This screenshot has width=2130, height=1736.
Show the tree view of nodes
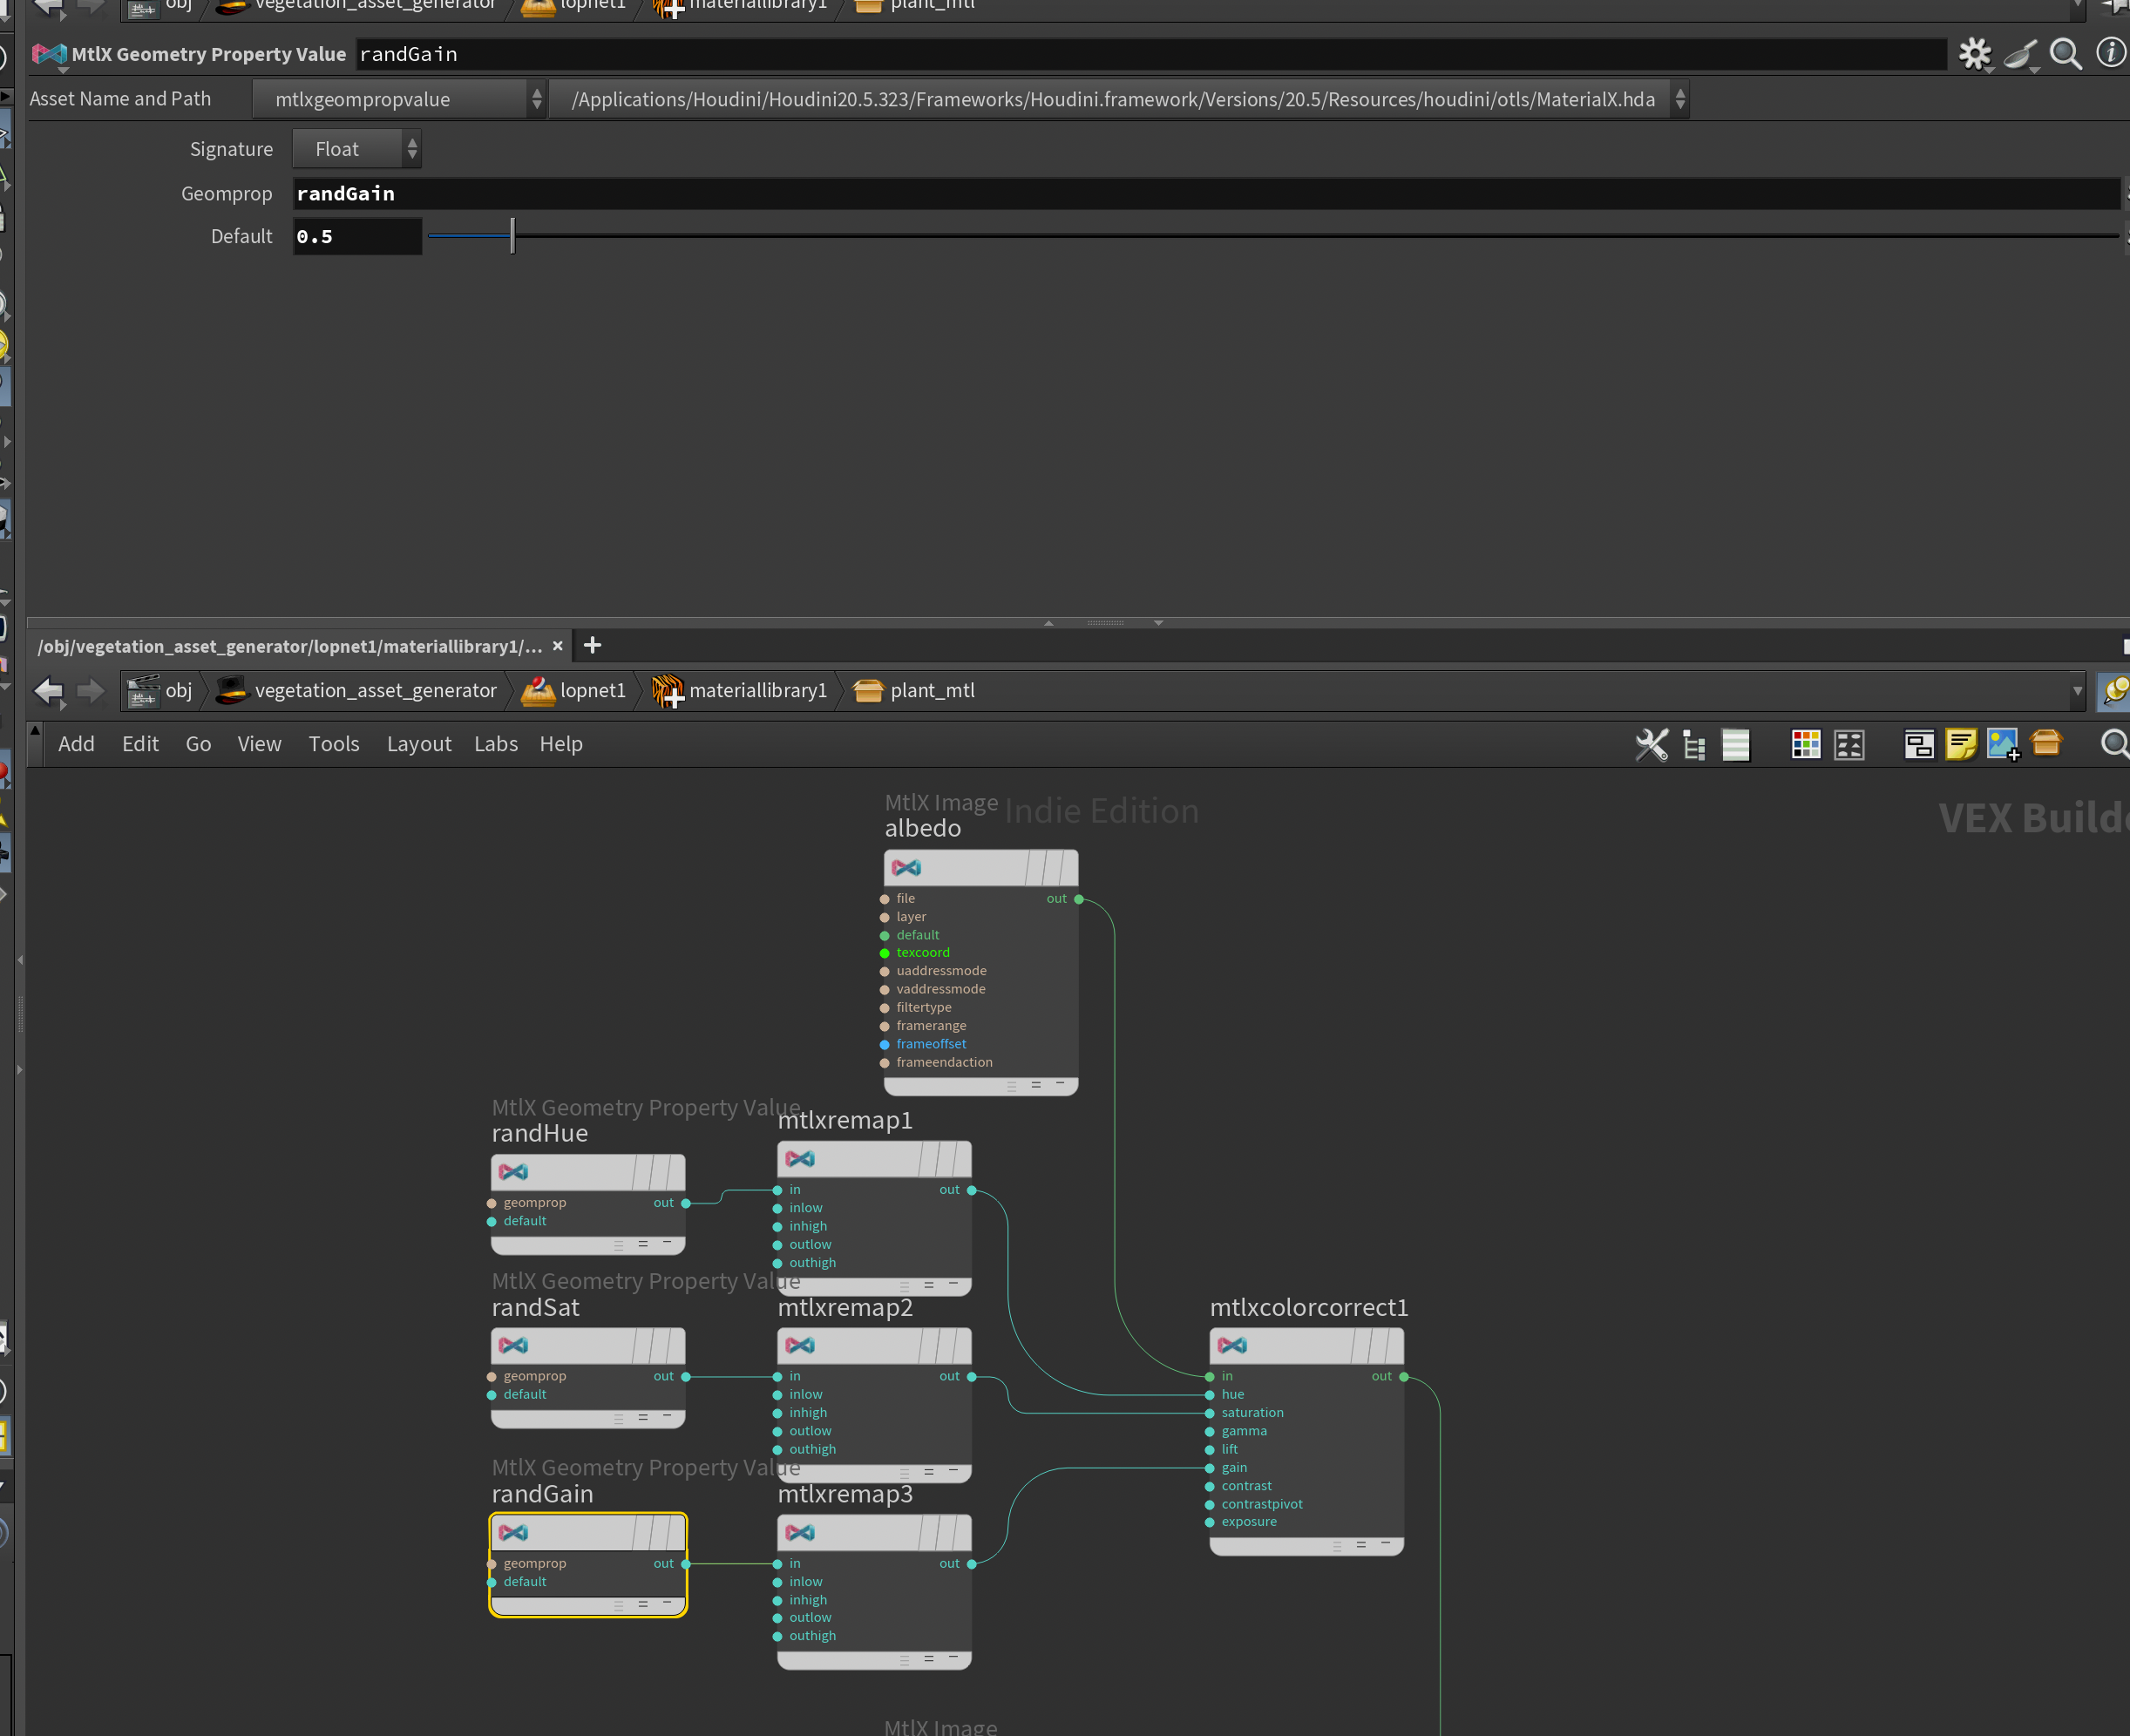tap(1693, 744)
